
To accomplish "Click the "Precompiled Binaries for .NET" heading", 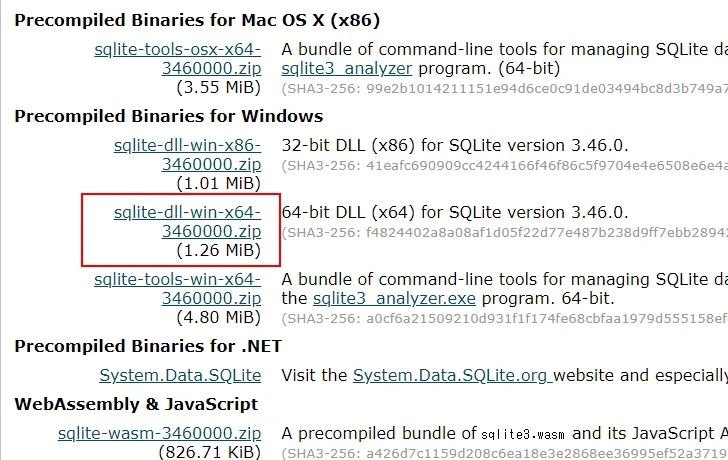I will (x=148, y=346).
